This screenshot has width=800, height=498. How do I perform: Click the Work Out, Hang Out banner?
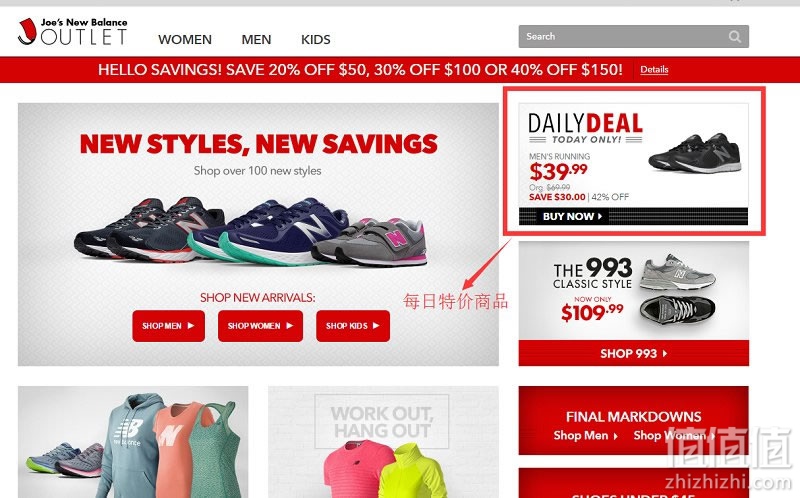point(383,442)
